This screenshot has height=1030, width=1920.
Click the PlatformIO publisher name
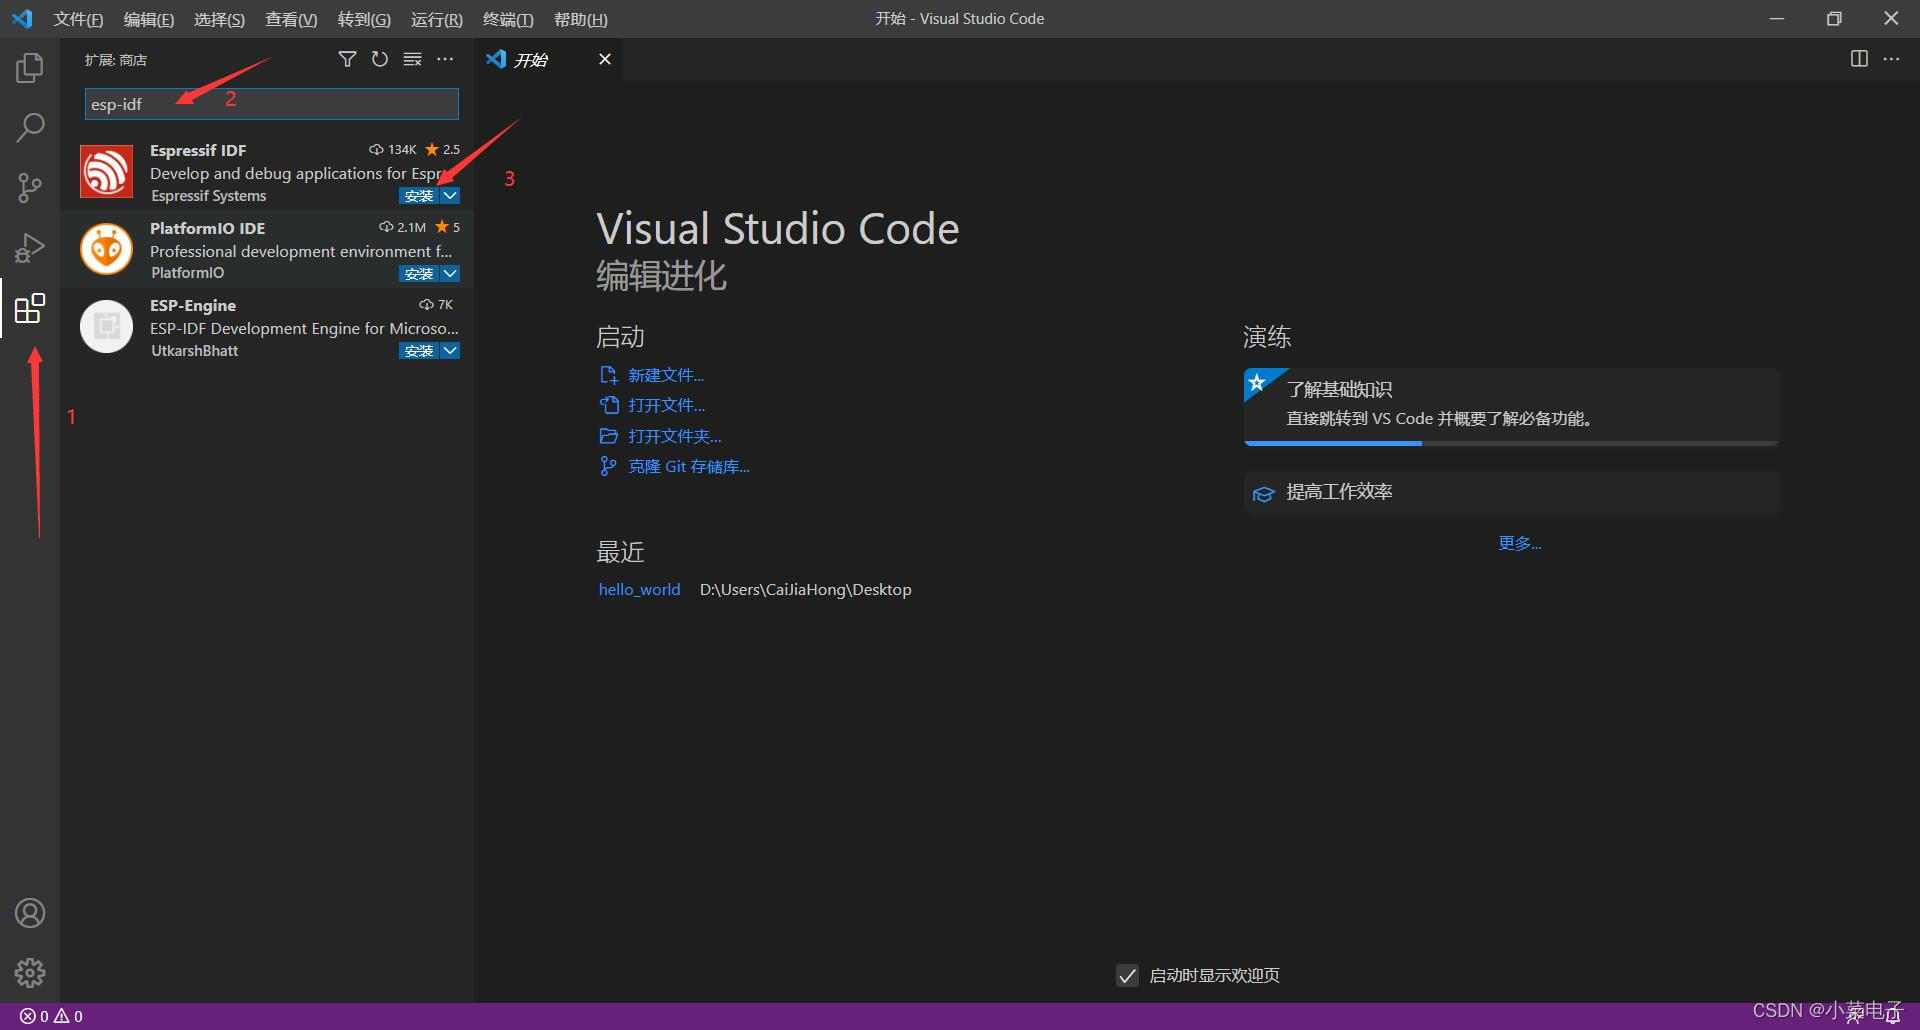[188, 272]
